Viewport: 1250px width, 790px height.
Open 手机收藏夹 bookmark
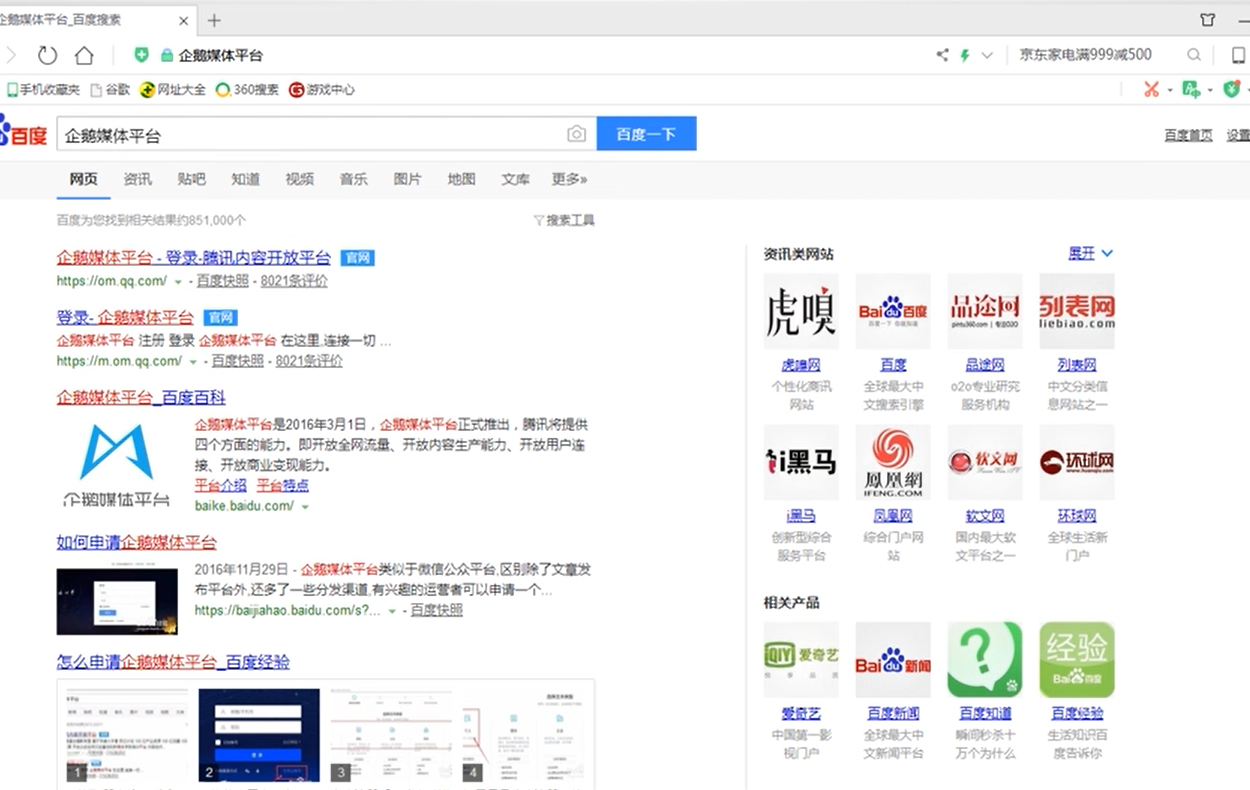(x=44, y=89)
